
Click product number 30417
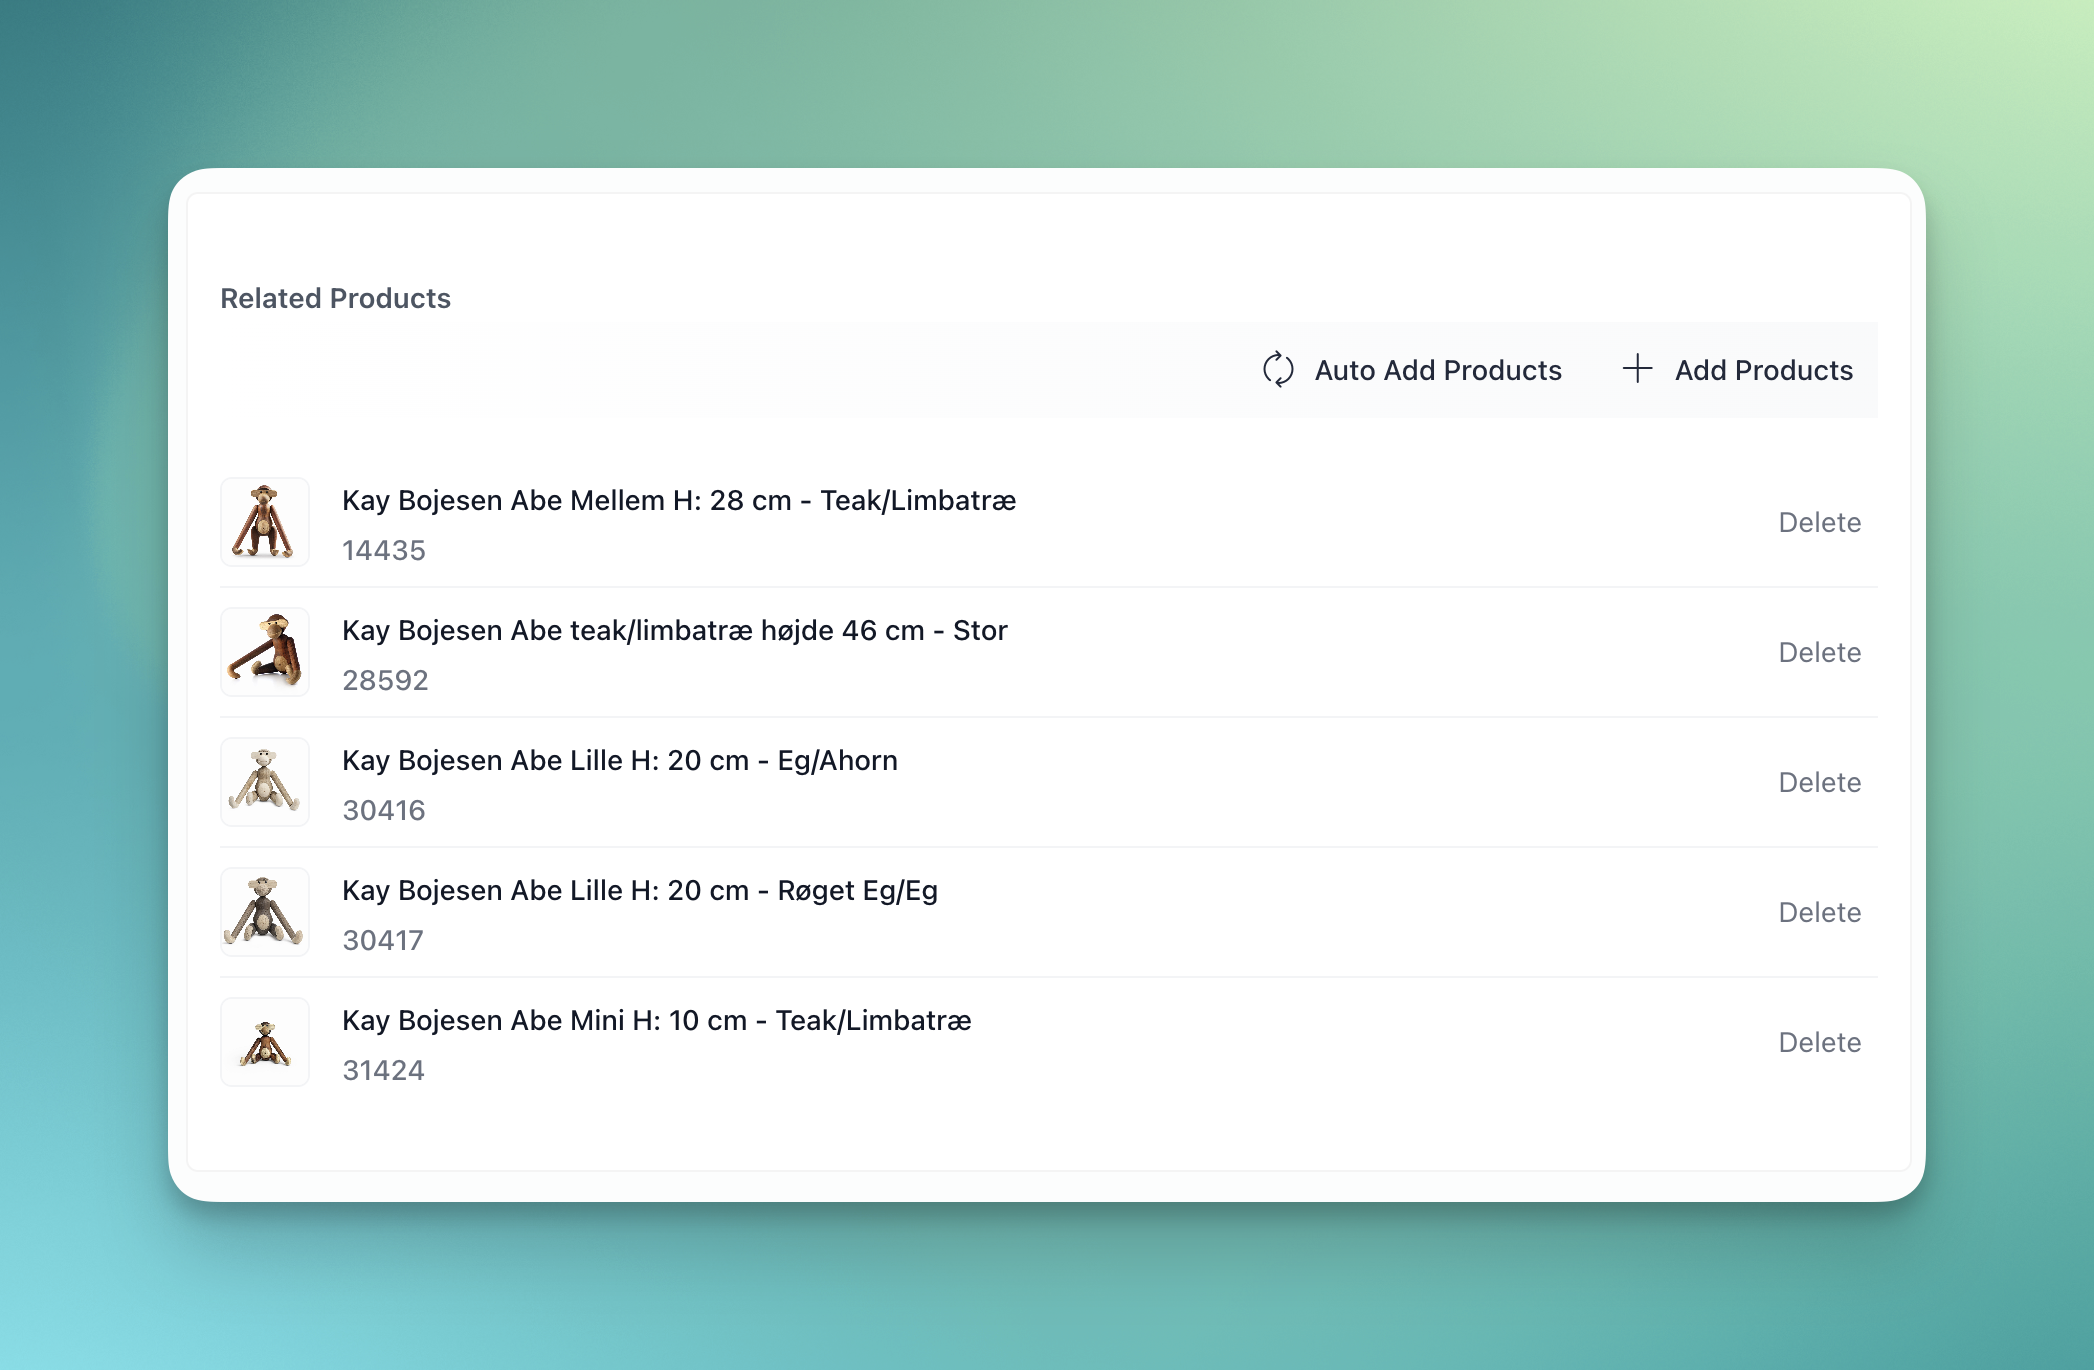[383, 940]
